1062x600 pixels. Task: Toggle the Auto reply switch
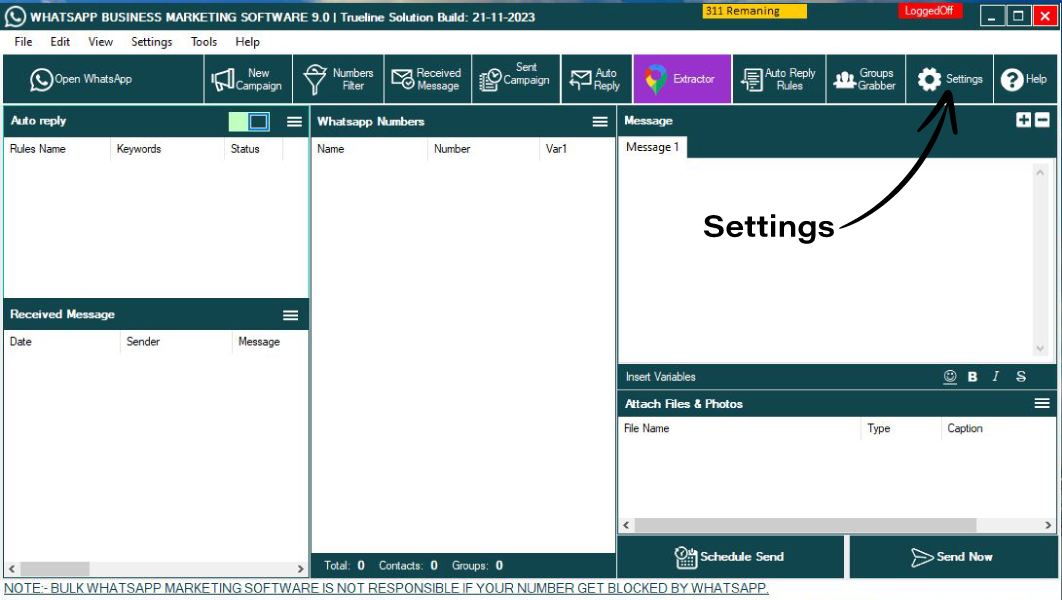pos(249,122)
